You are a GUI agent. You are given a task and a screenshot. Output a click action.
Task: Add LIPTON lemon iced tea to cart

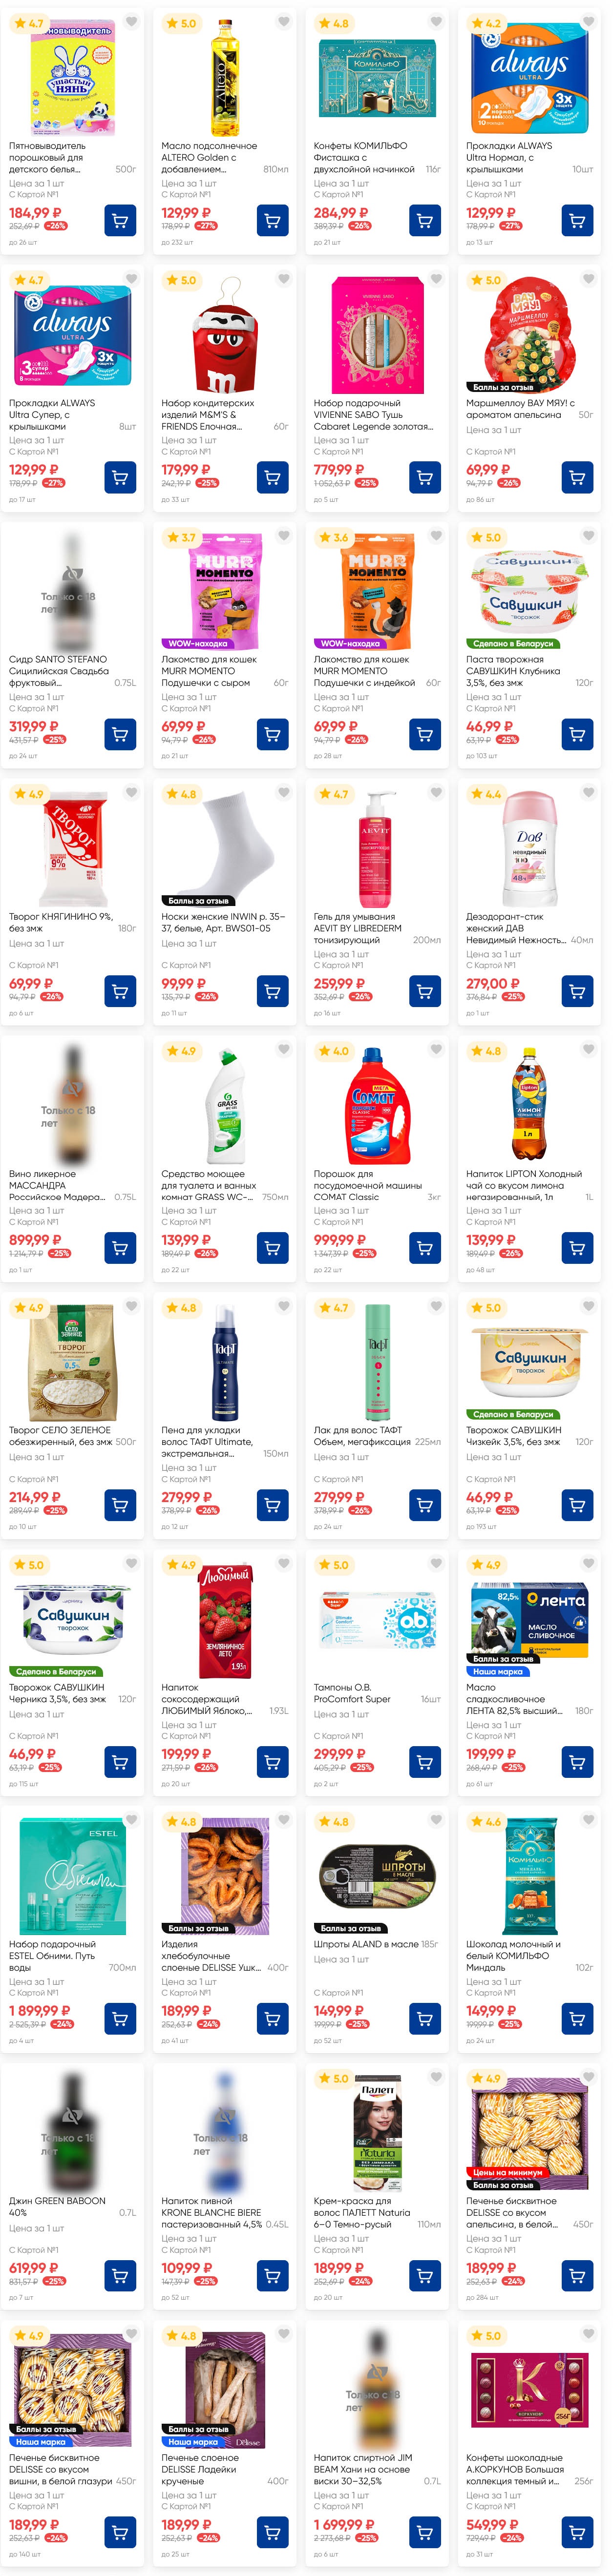577,1247
